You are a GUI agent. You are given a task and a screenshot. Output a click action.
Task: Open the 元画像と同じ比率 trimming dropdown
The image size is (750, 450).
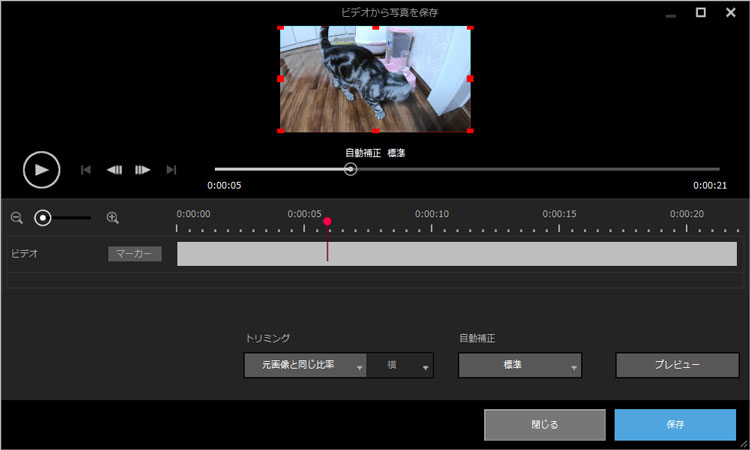pyautogui.click(x=305, y=366)
